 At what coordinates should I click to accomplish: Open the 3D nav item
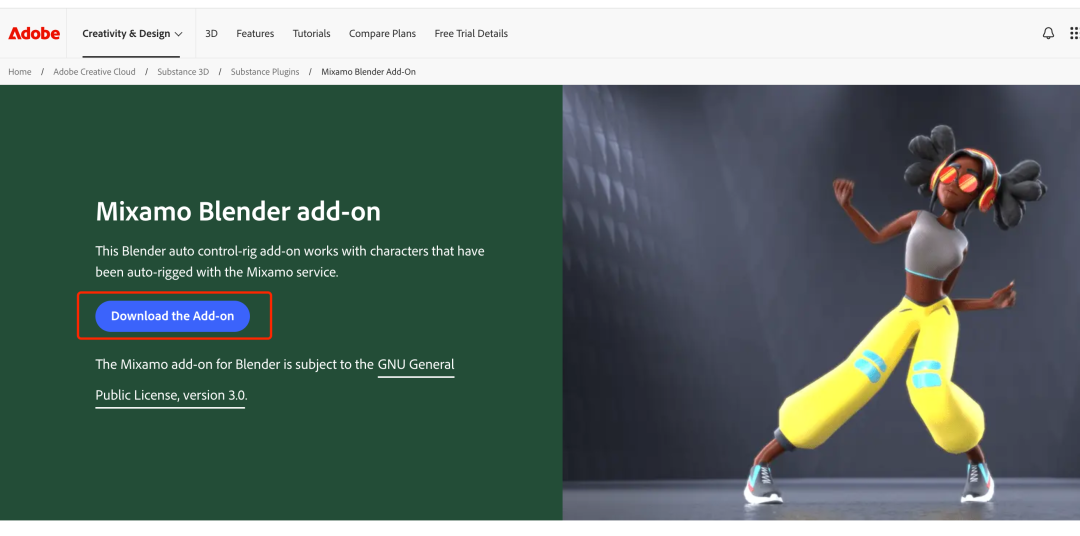[211, 33]
